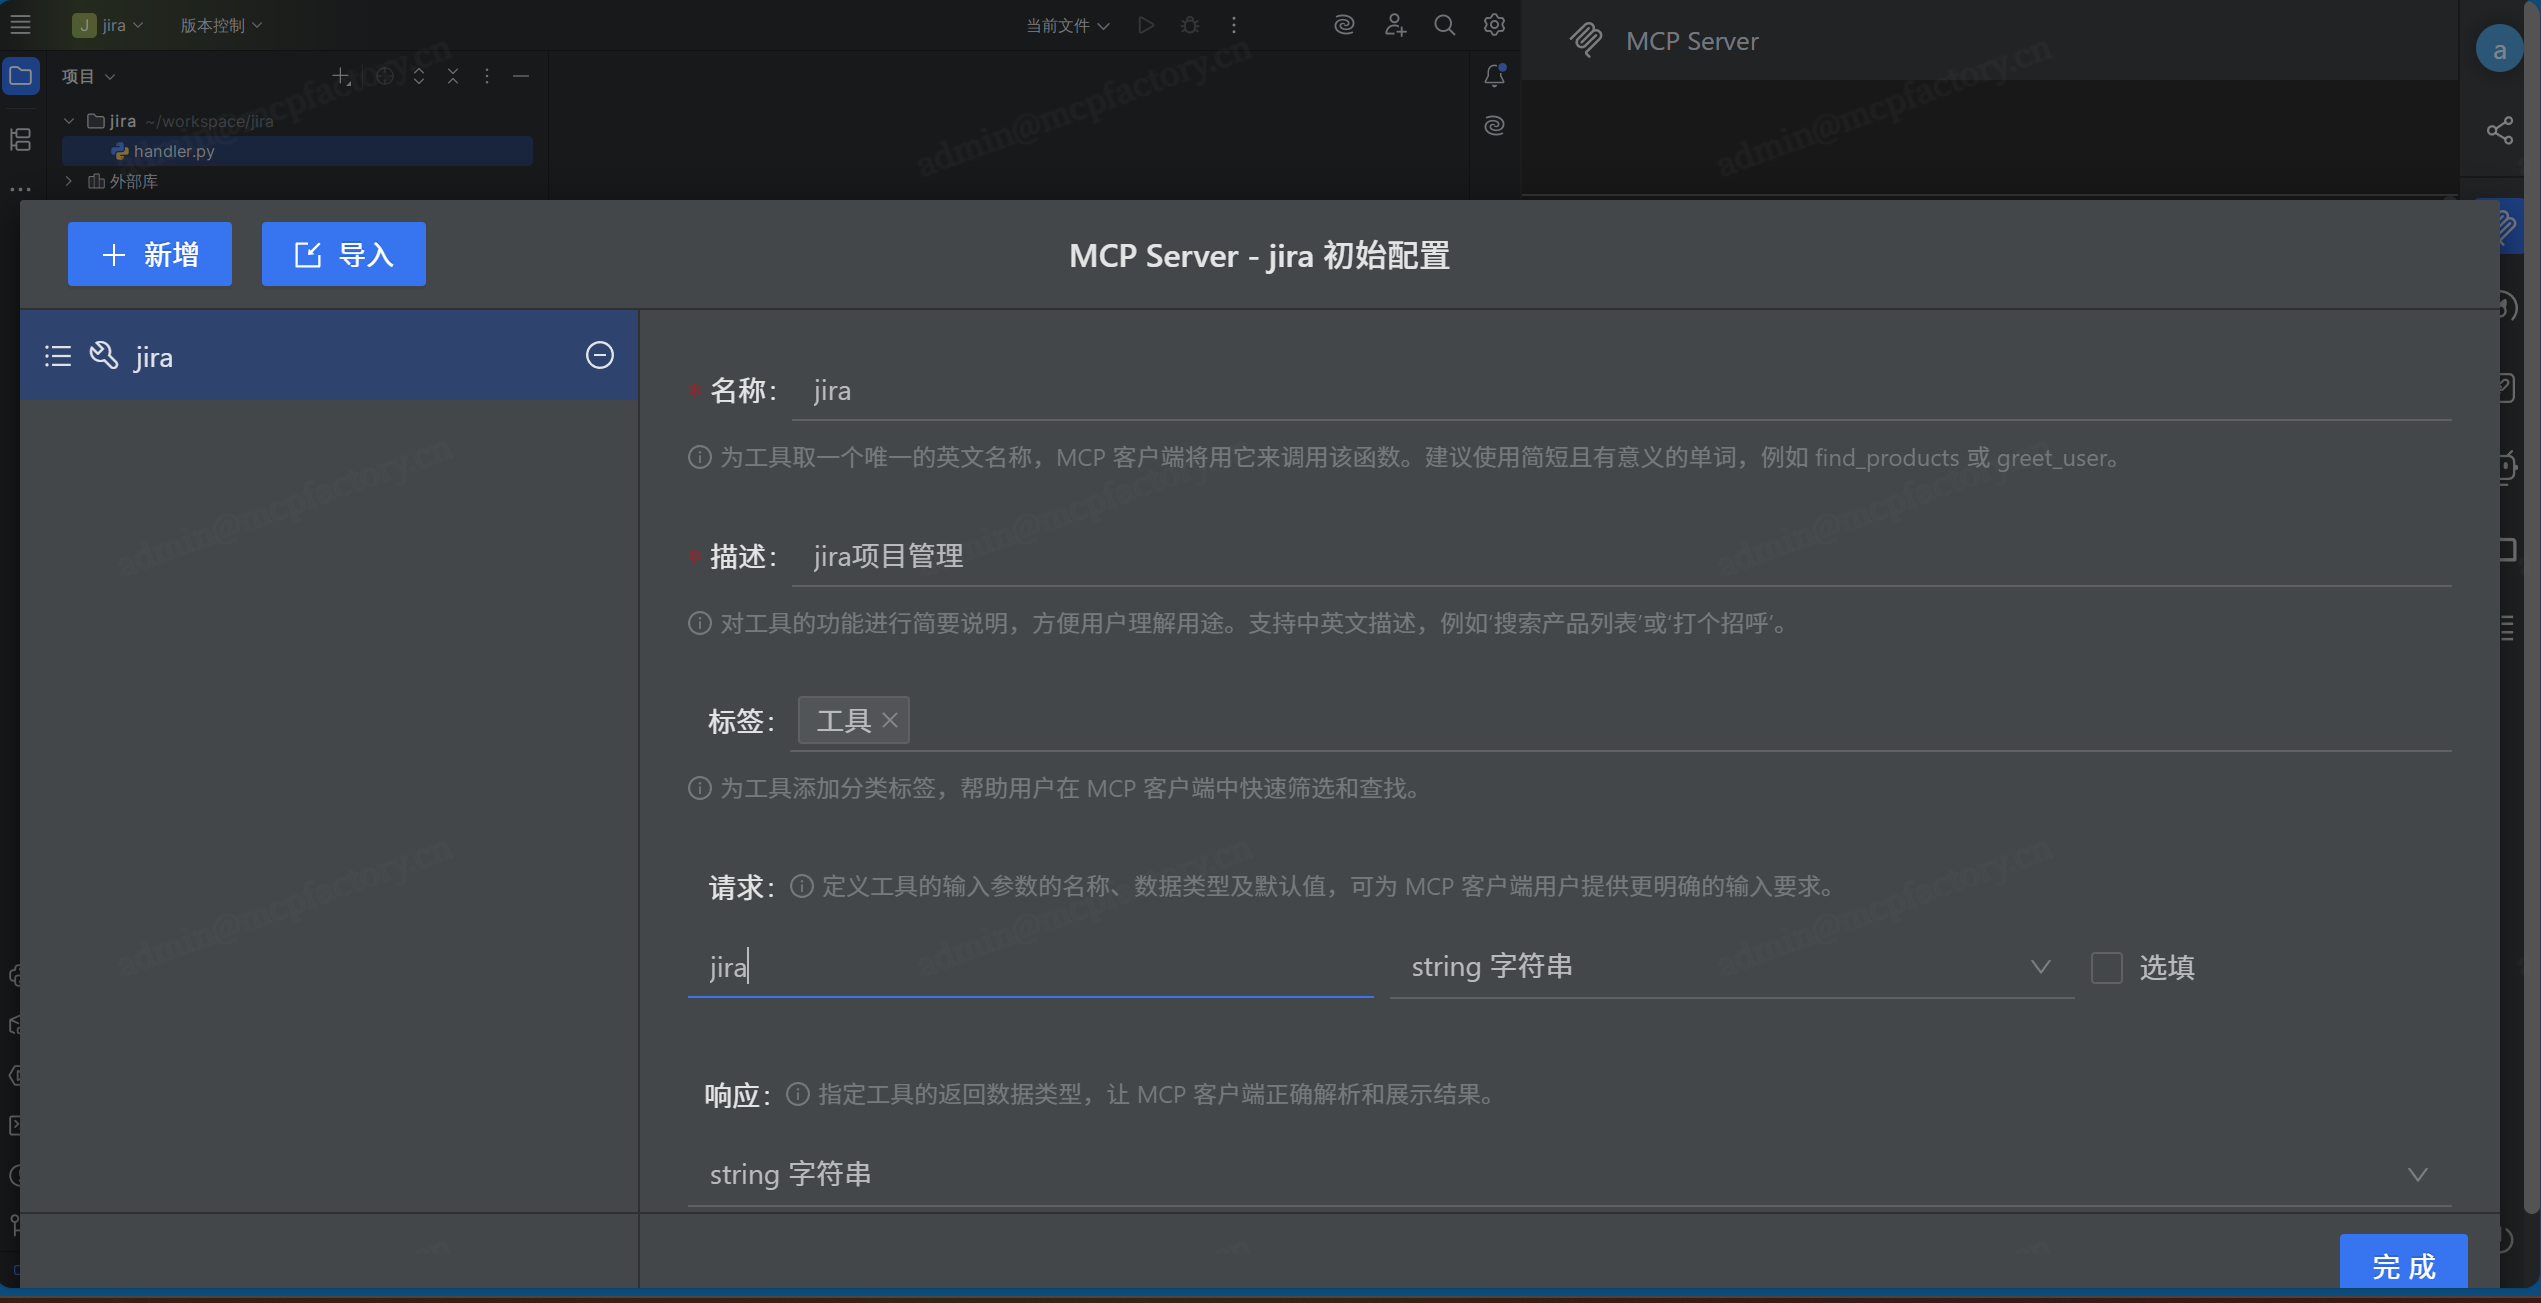The image size is (2541, 1303).
Task: Click the debug bug icon
Action: pyautogui.click(x=1189, y=25)
